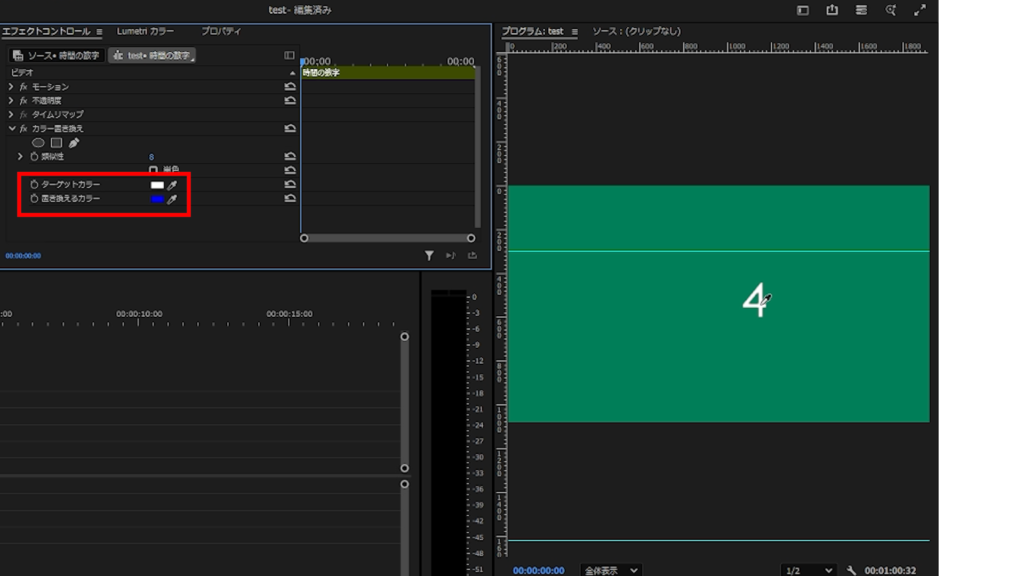Viewport: 1024px width, 576px height.
Task: Toggle animation stopwatch for ターゲットカラー
Action: 34,185
